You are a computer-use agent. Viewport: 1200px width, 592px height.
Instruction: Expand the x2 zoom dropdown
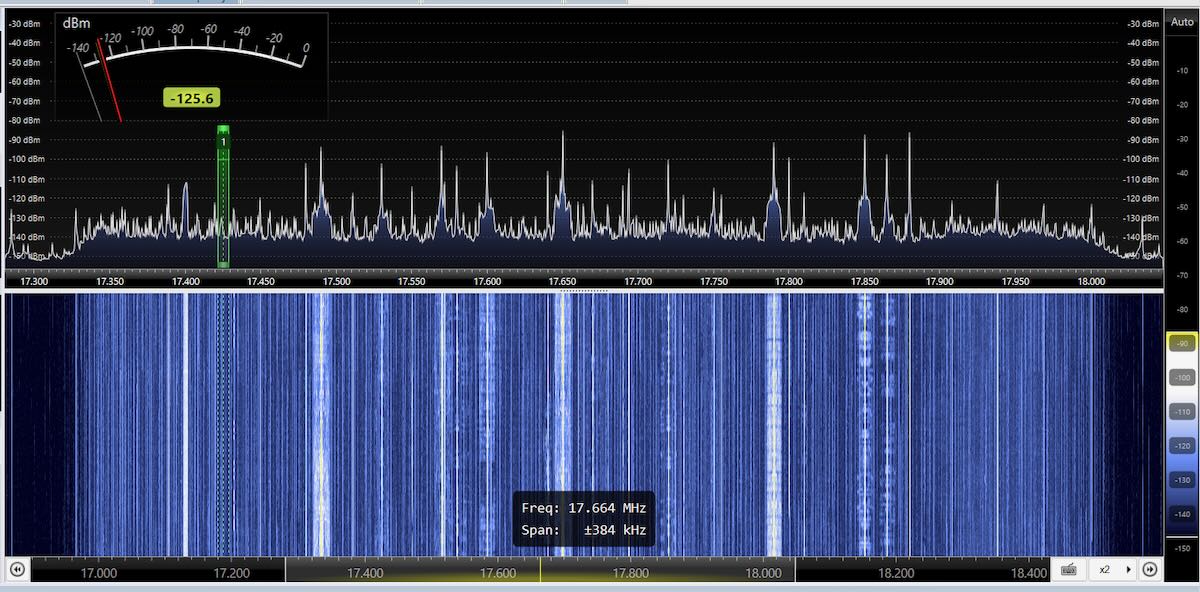pyautogui.click(x=1129, y=570)
